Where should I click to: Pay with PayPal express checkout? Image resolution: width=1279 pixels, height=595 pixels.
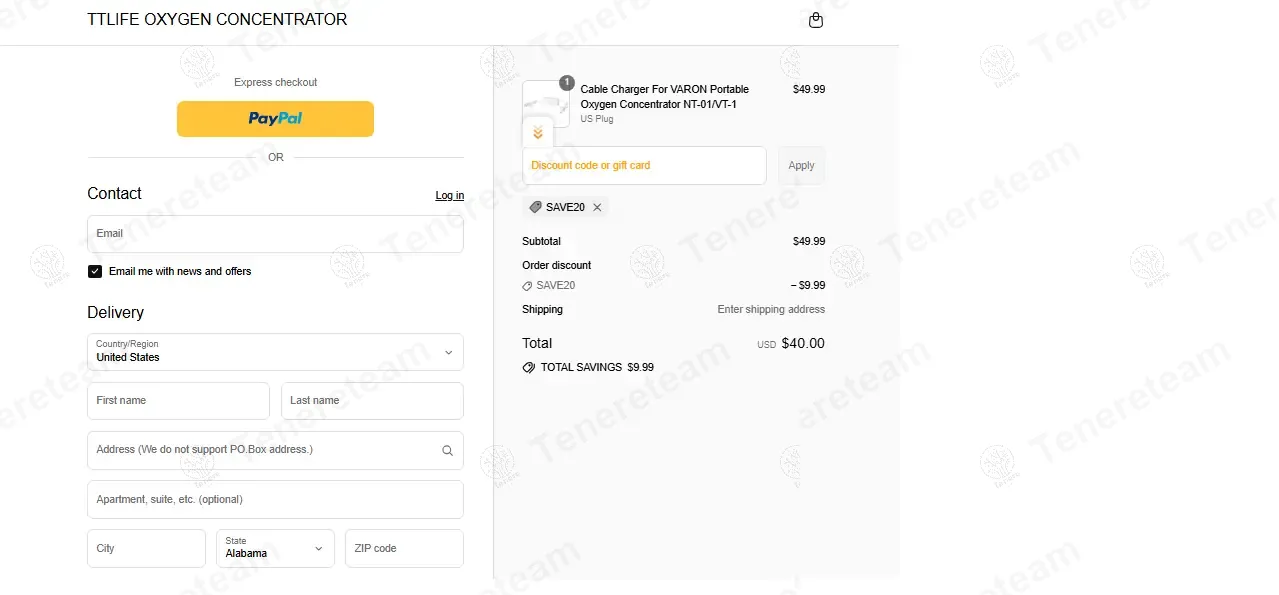point(275,118)
